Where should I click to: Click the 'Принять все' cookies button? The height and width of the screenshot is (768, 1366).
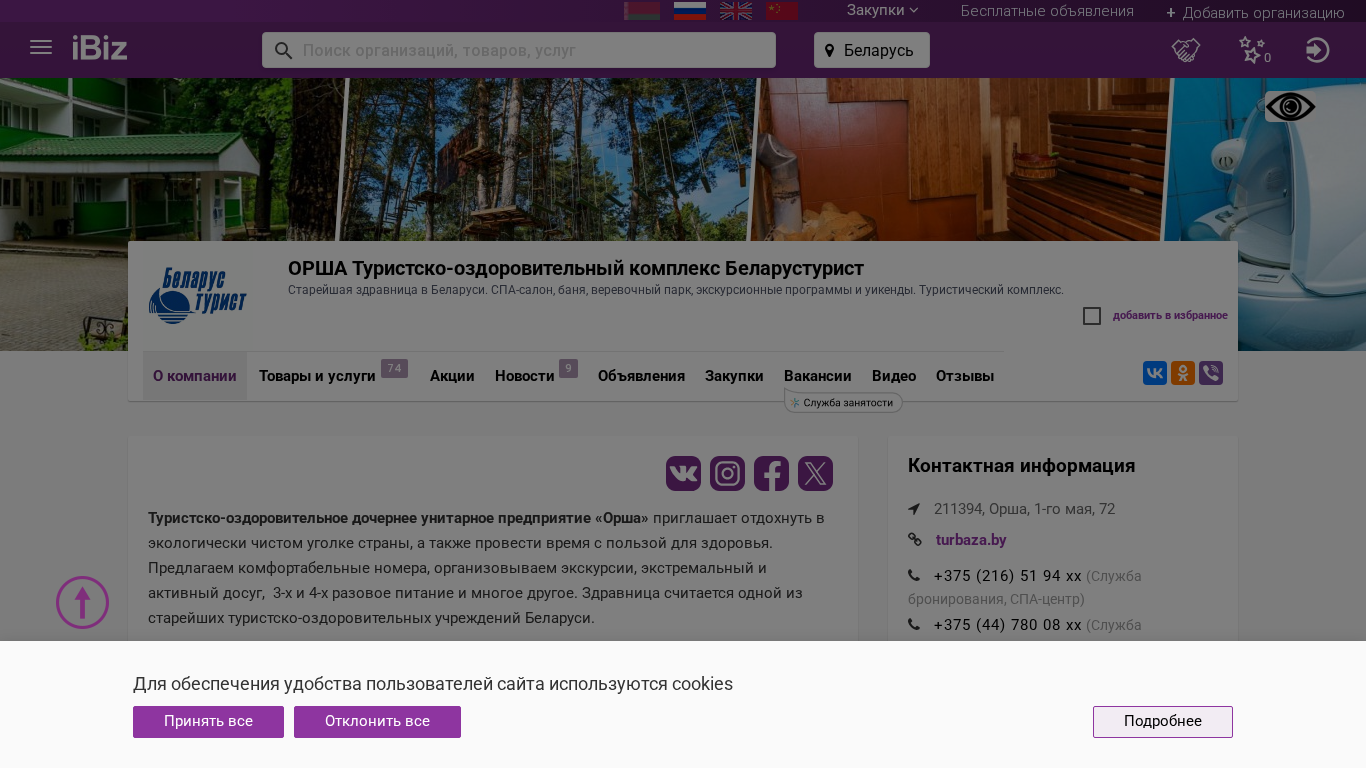(x=208, y=722)
